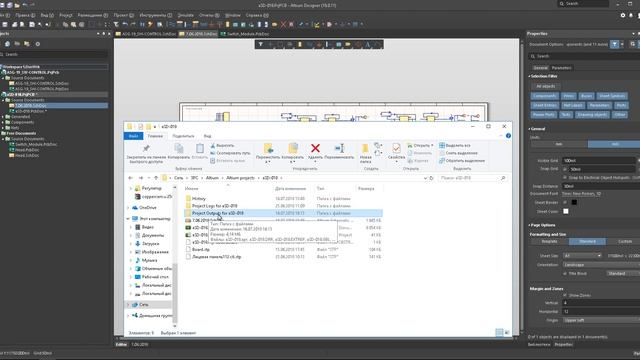This screenshot has height=360, width=640.
Task: Open Справка help menu in Altium
Action: (x=257, y=15)
